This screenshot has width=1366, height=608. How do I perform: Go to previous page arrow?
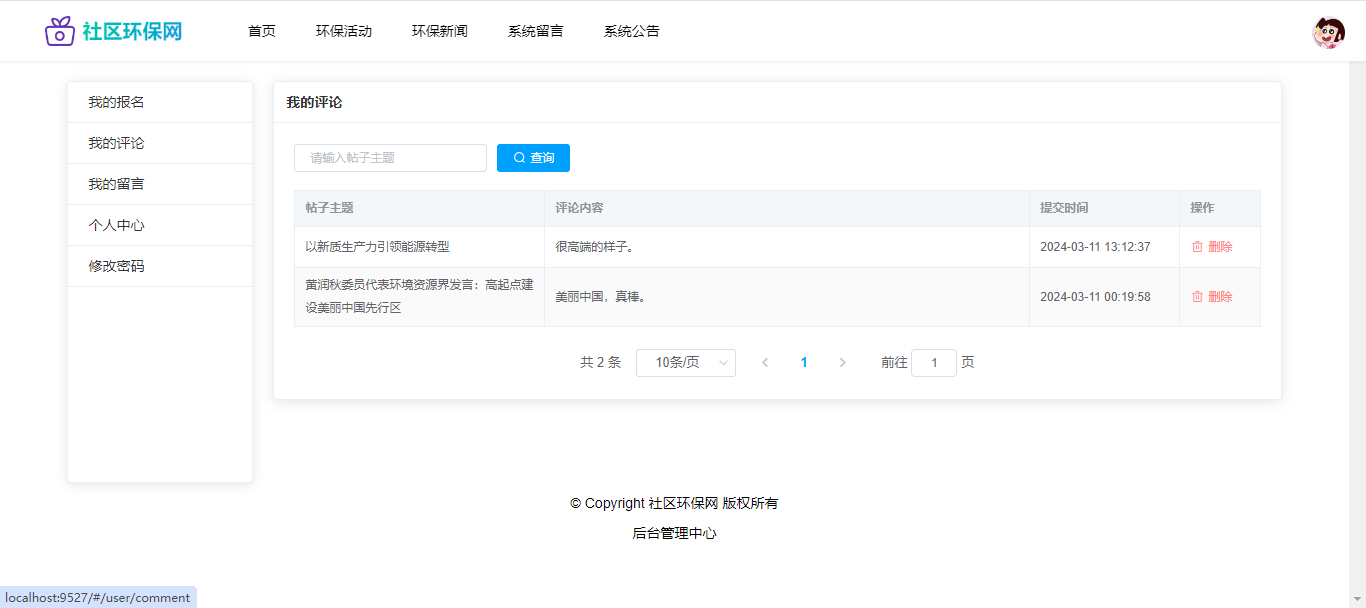765,363
